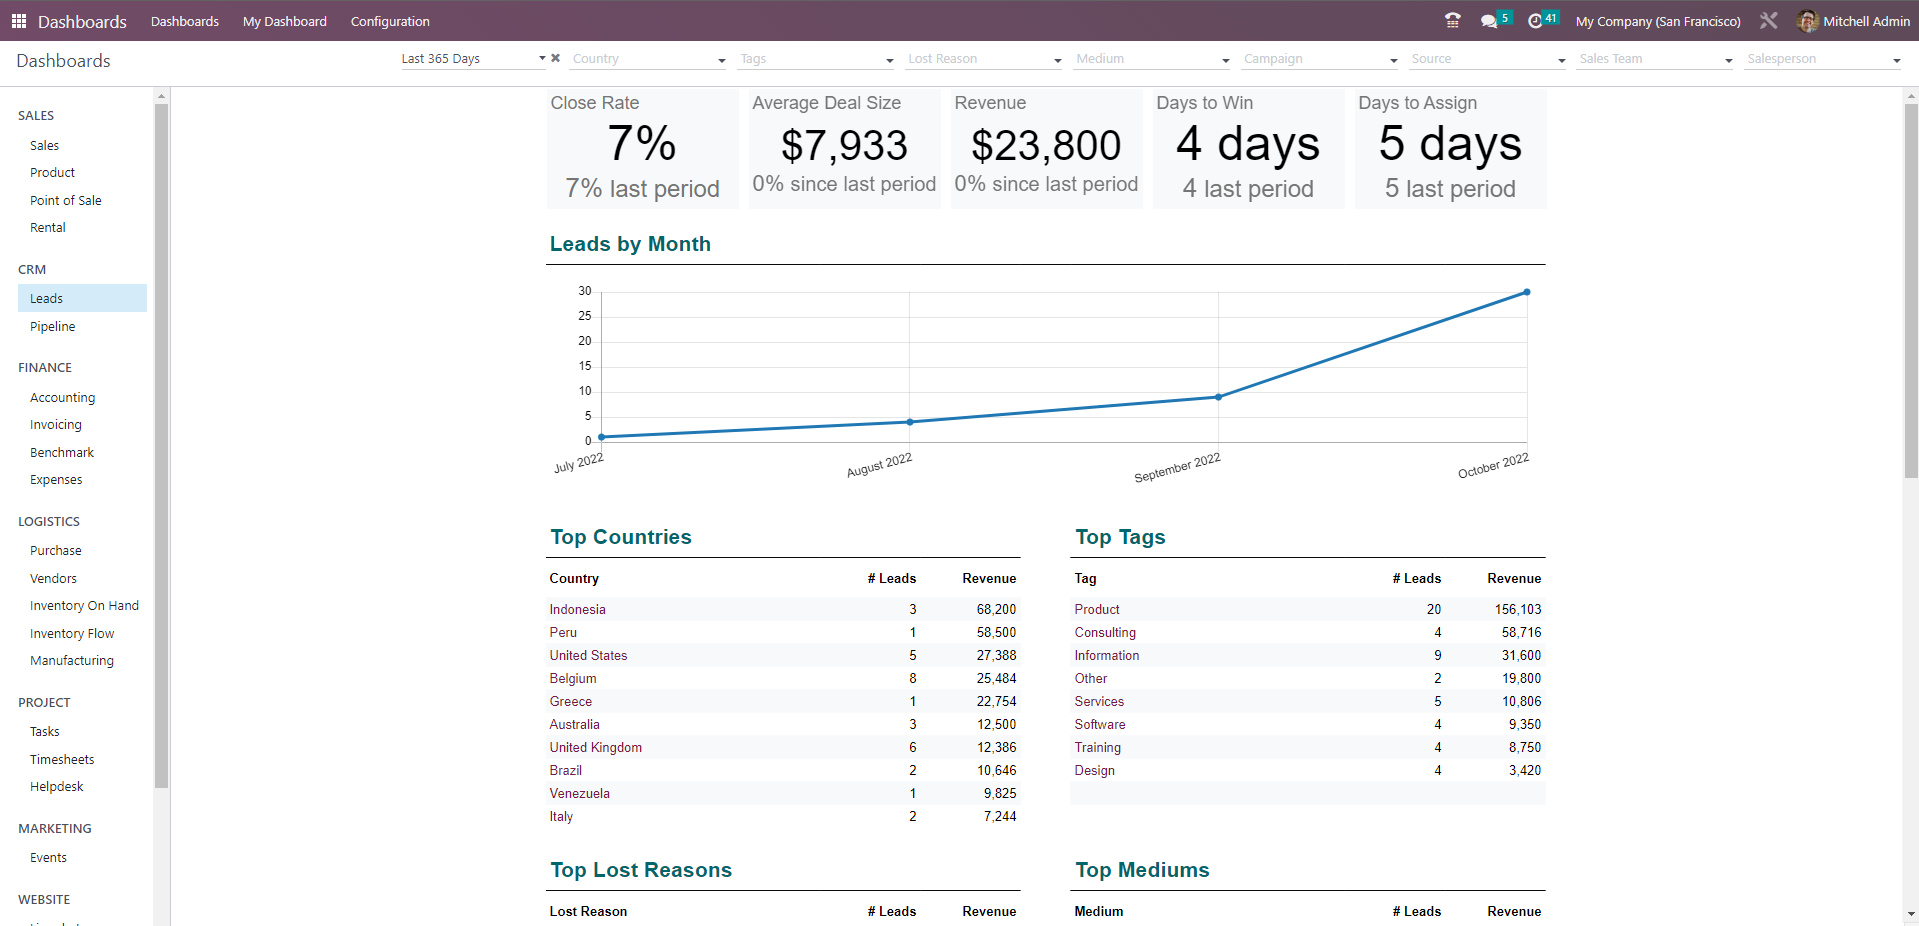
Task: Open the Last 365 Days period dropdown
Action: coord(542,59)
